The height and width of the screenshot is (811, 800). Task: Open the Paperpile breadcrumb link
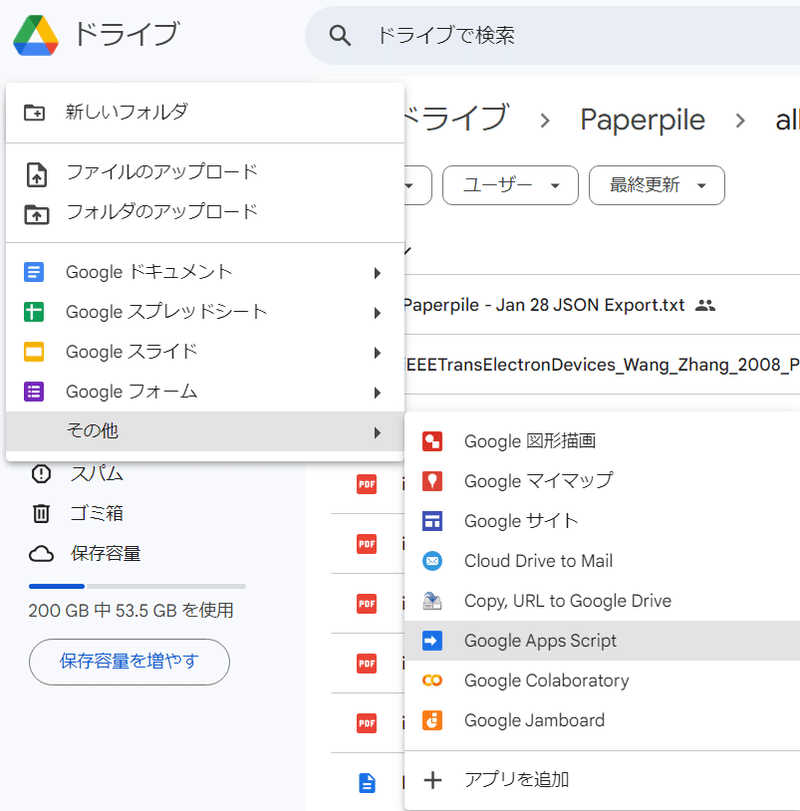click(x=642, y=120)
